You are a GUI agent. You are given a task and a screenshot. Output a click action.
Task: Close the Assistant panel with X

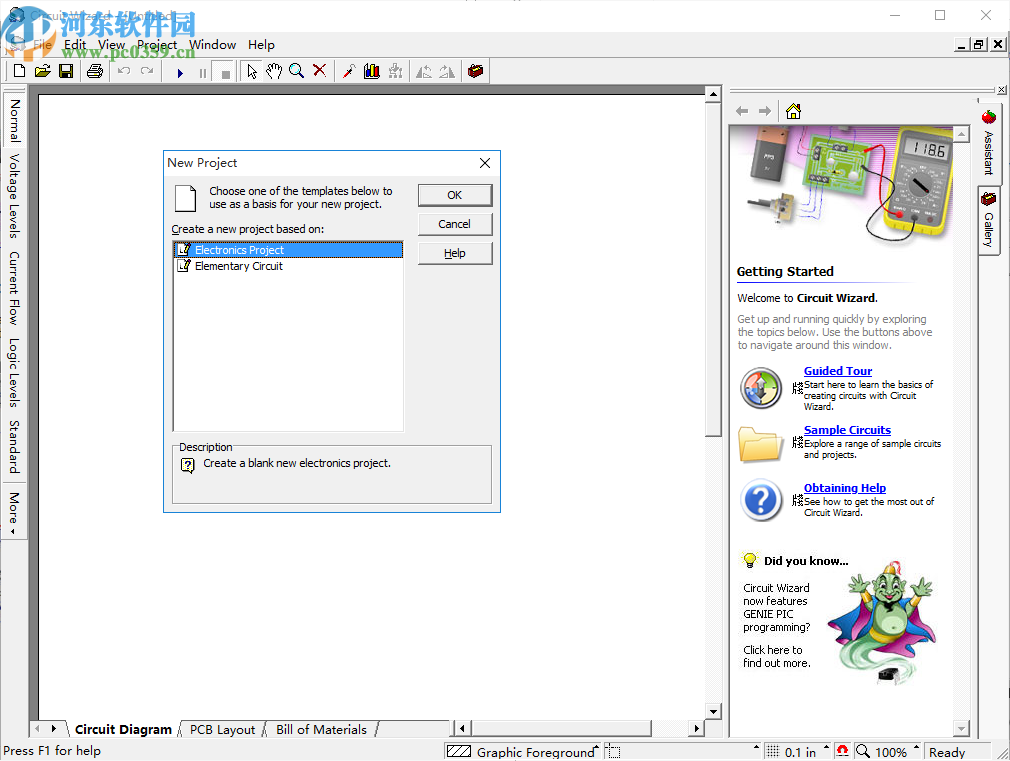pyautogui.click(x=1002, y=90)
